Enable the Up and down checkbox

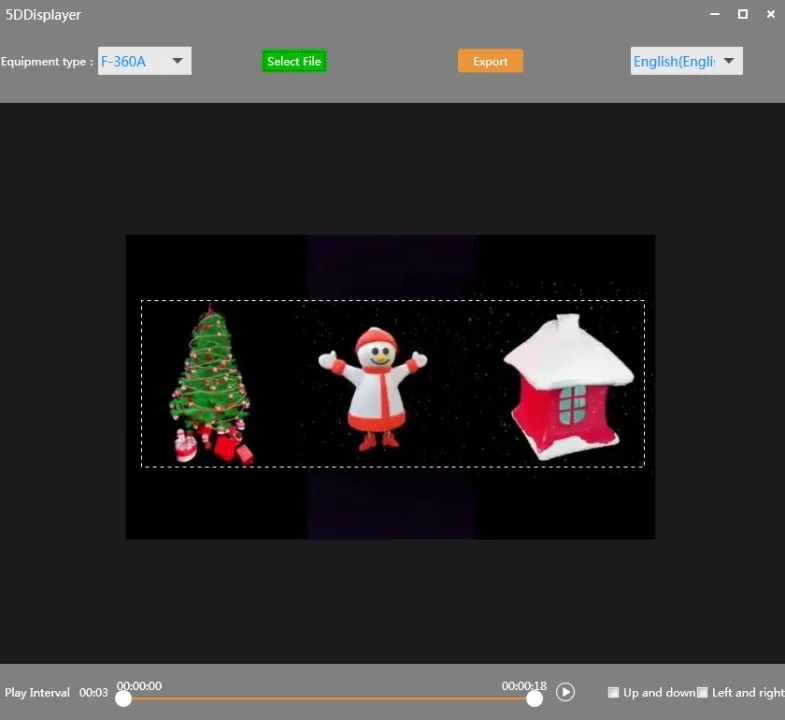[614, 692]
